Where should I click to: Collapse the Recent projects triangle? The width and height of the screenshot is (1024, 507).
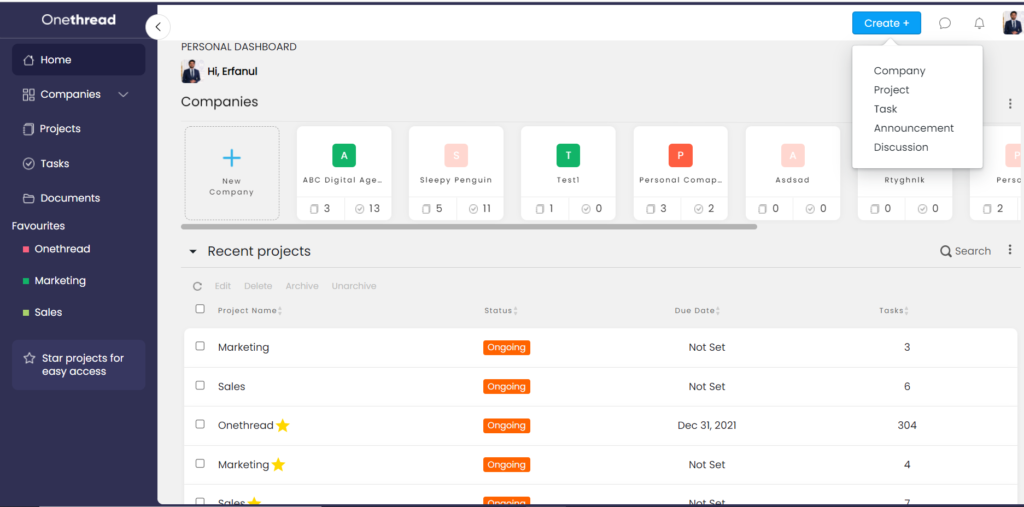tap(193, 252)
